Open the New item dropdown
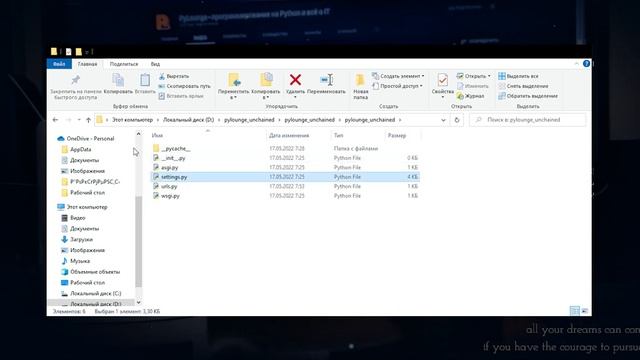 398,76
